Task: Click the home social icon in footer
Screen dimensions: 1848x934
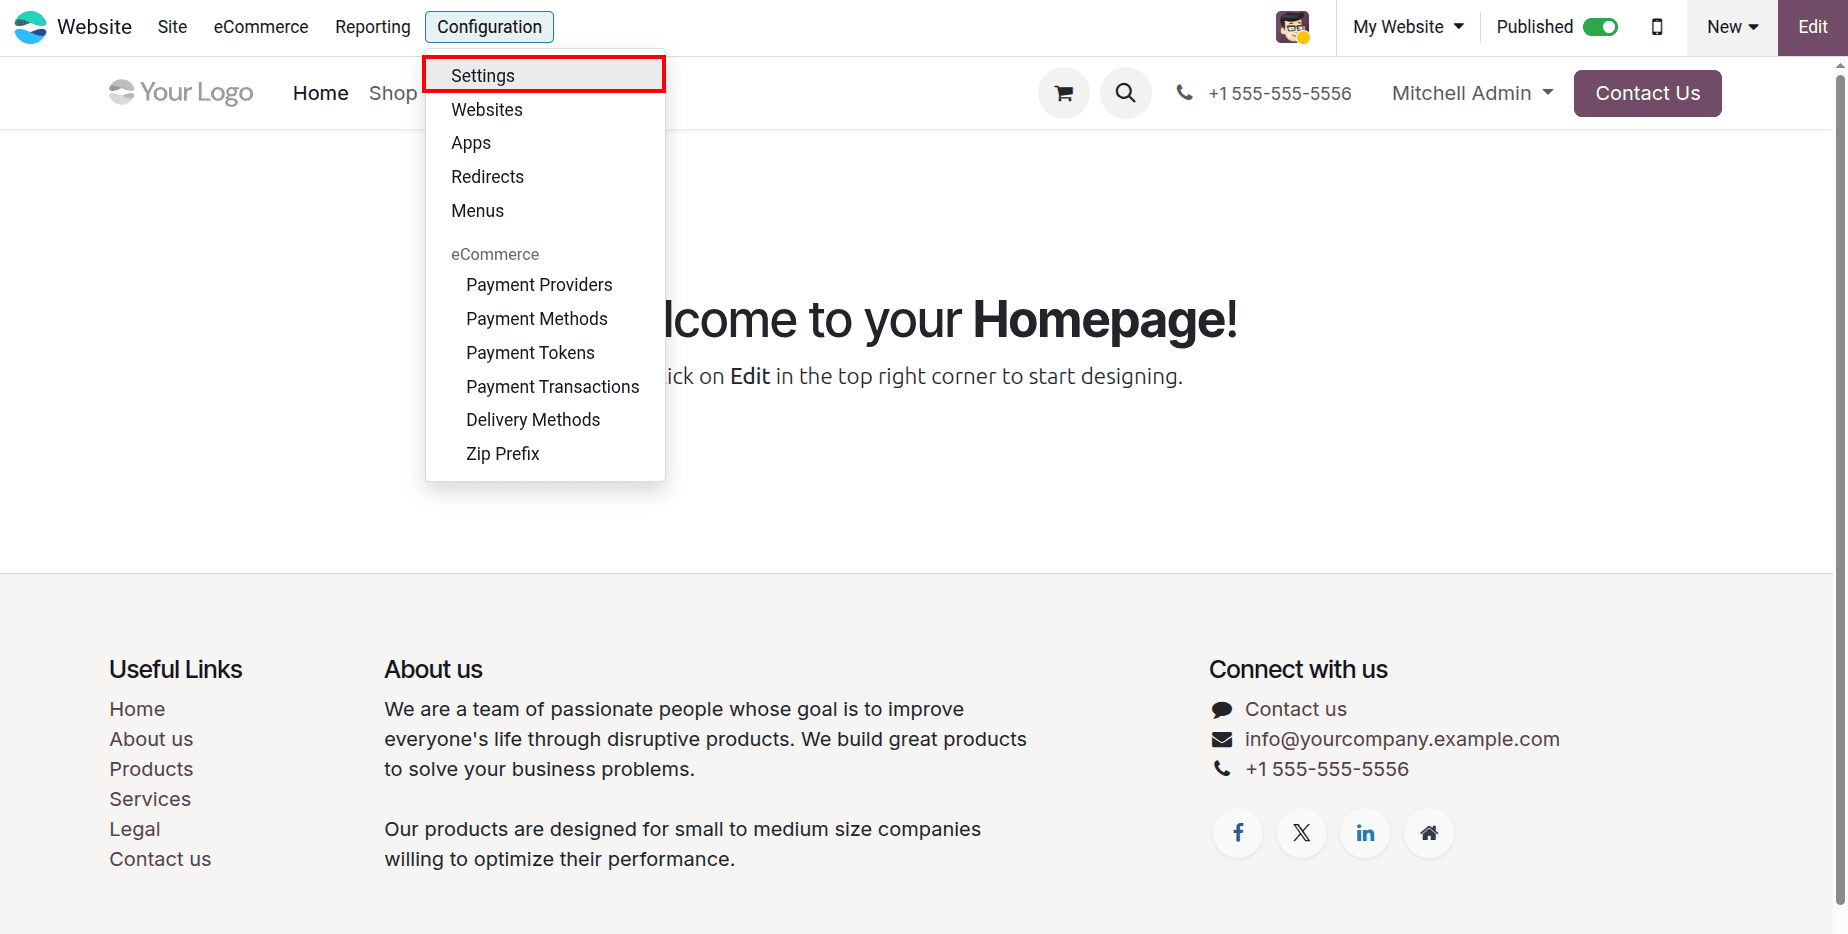Action: (1429, 833)
